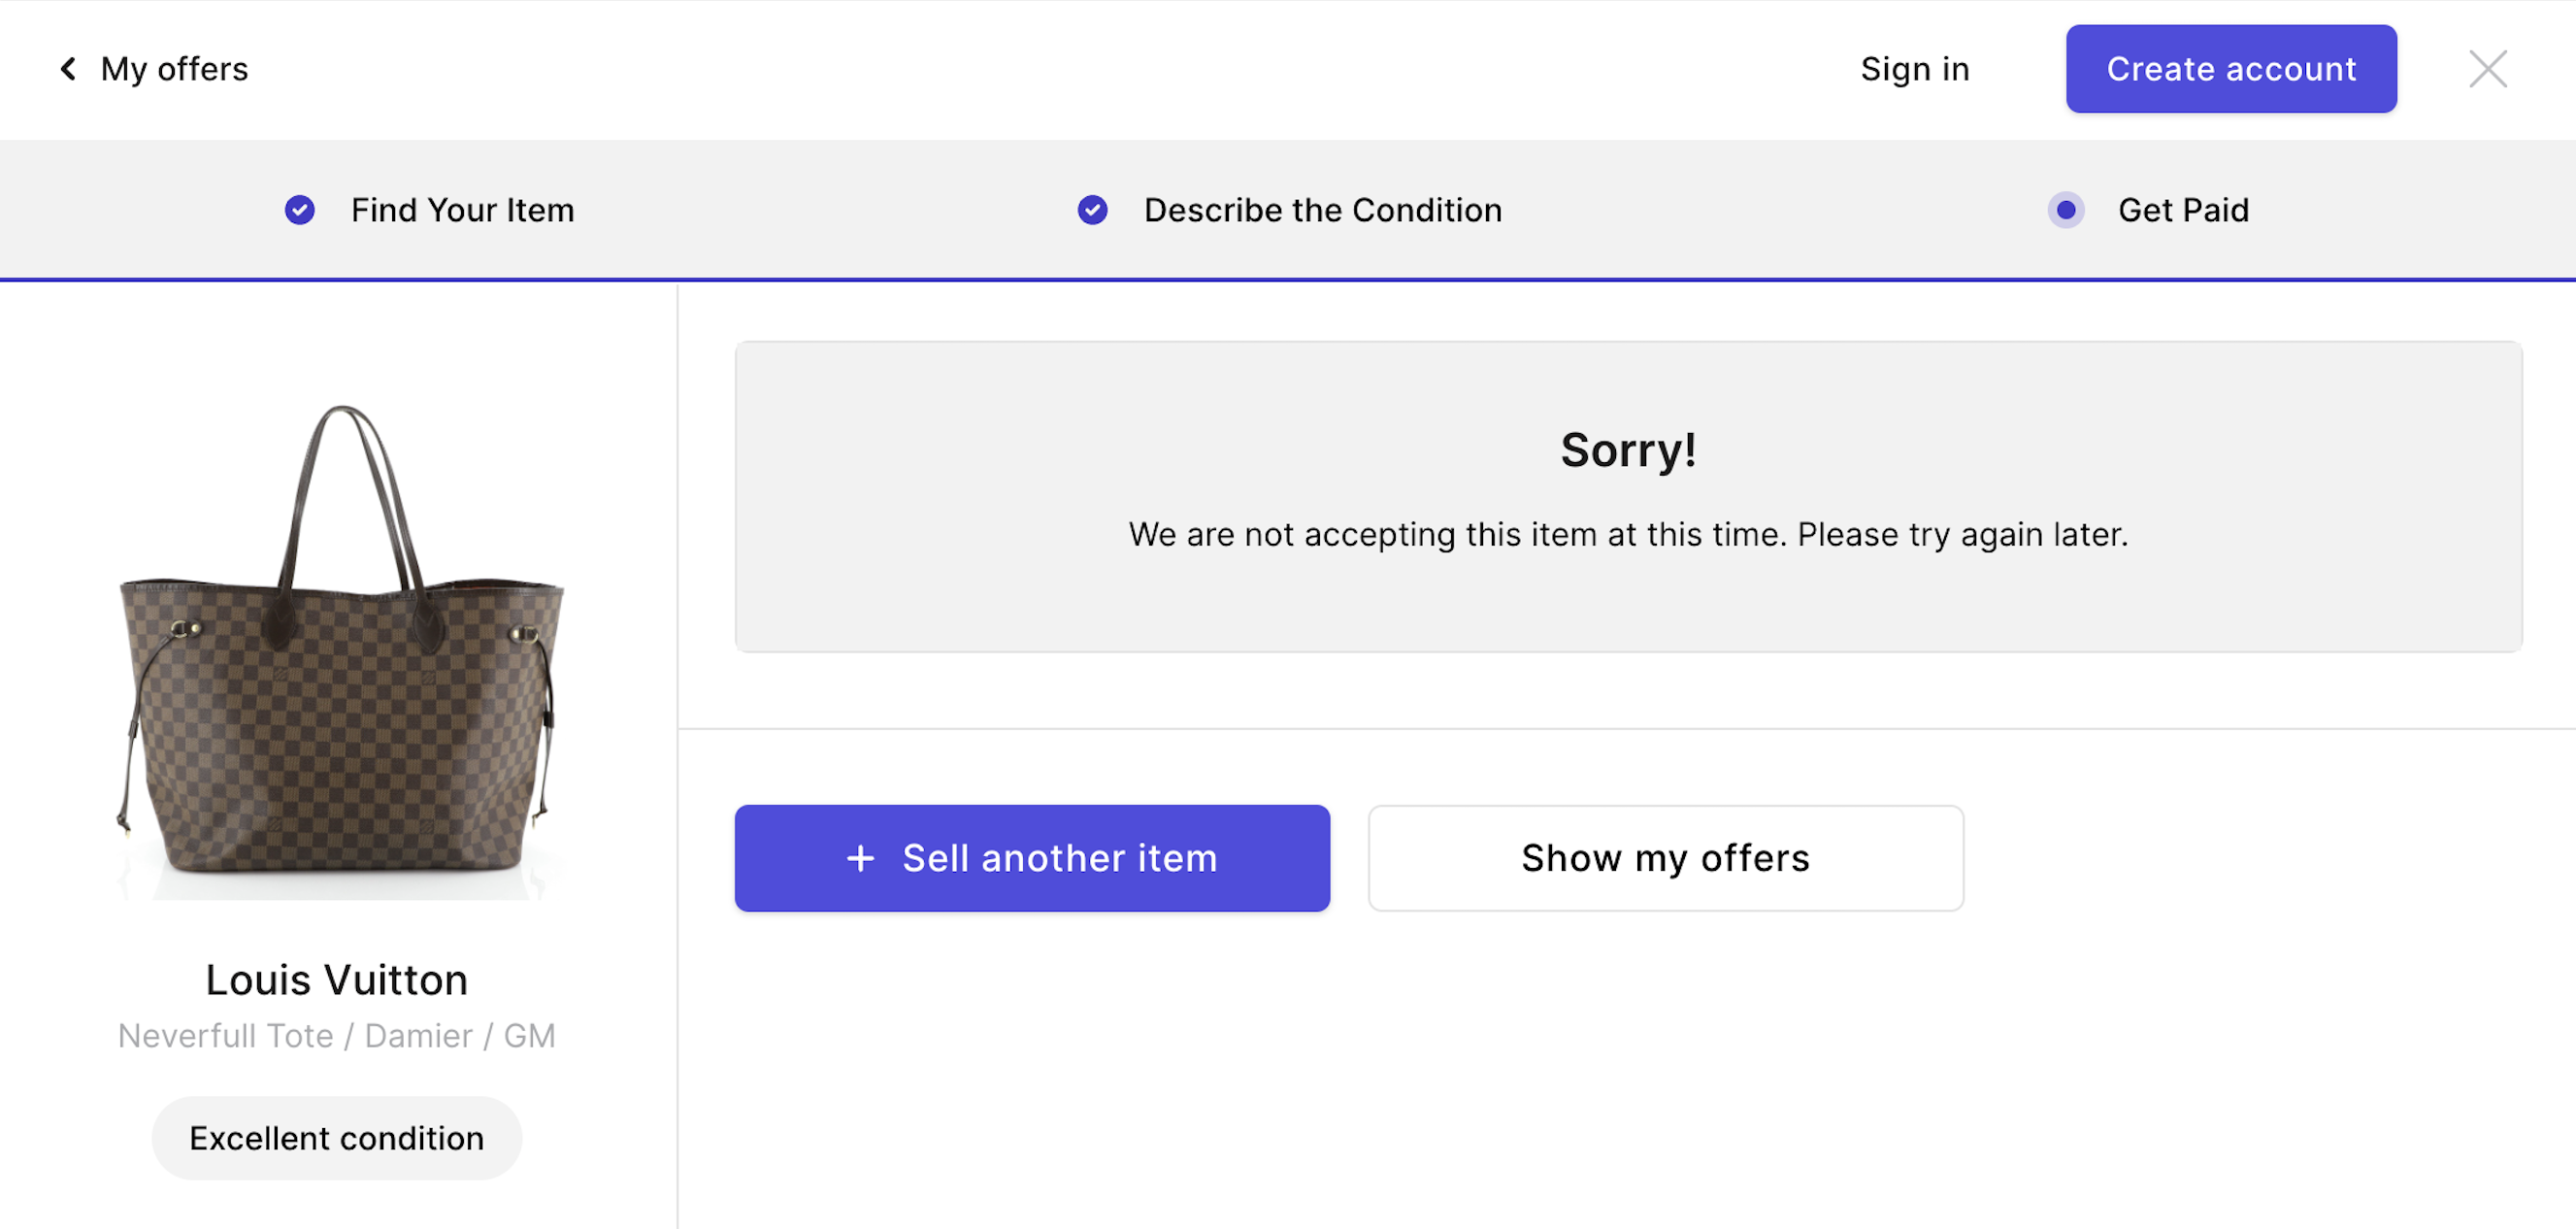Select the Get Paid step label
The height and width of the screenshot is (1229, 2576).
(2183, 210)
